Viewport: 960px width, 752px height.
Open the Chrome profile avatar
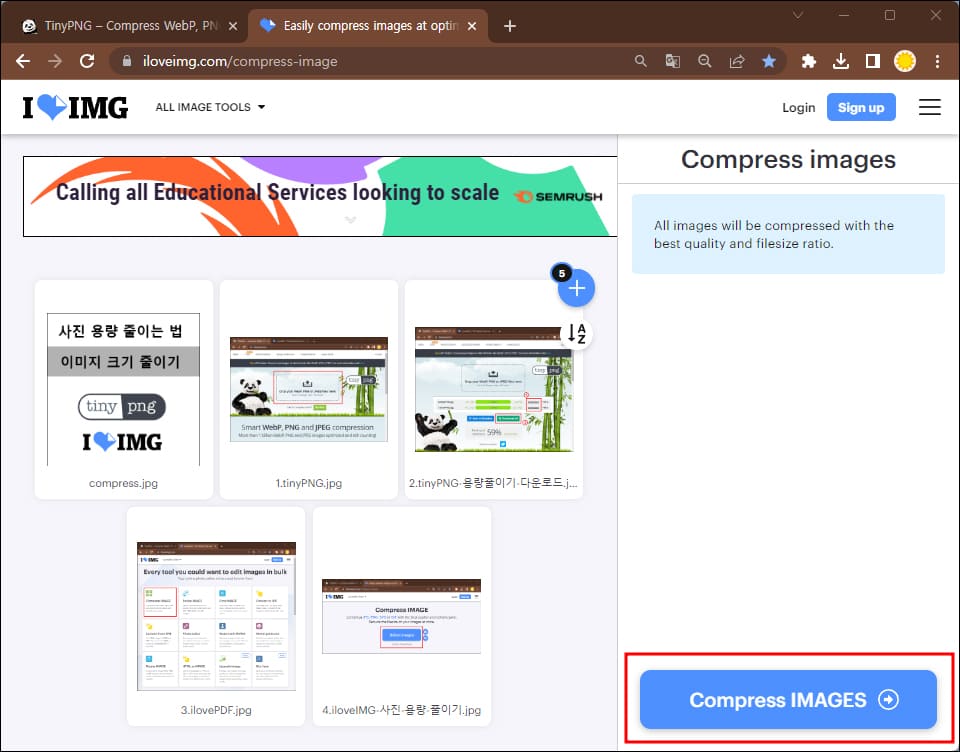point(905,61)
